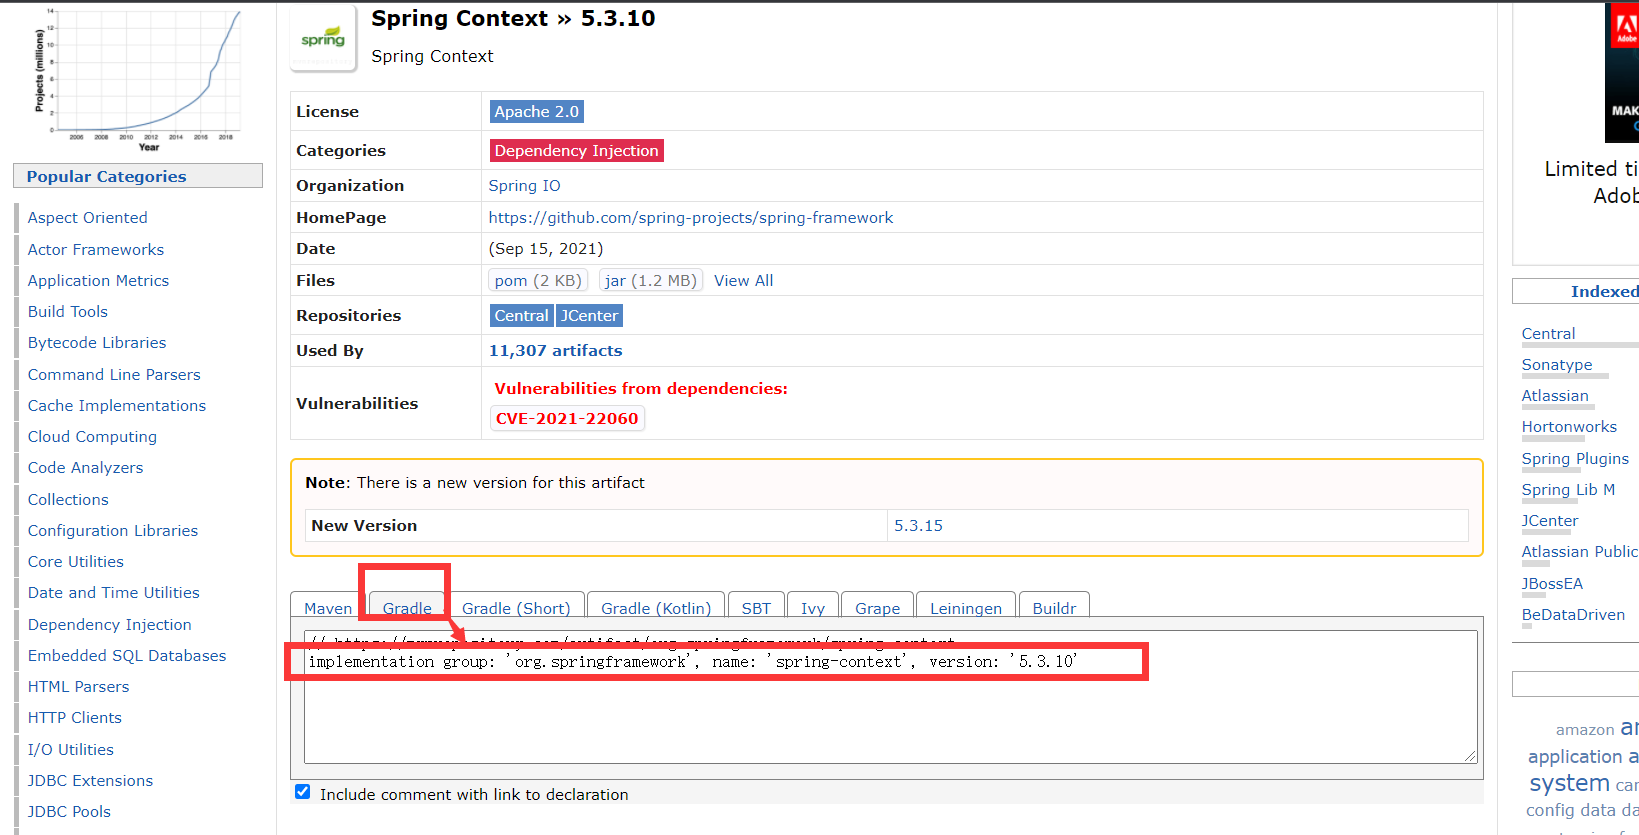This screenshot has height=835, width=1639.
Task: Open Embedded SQL Databases category
Action: [127, 656]
